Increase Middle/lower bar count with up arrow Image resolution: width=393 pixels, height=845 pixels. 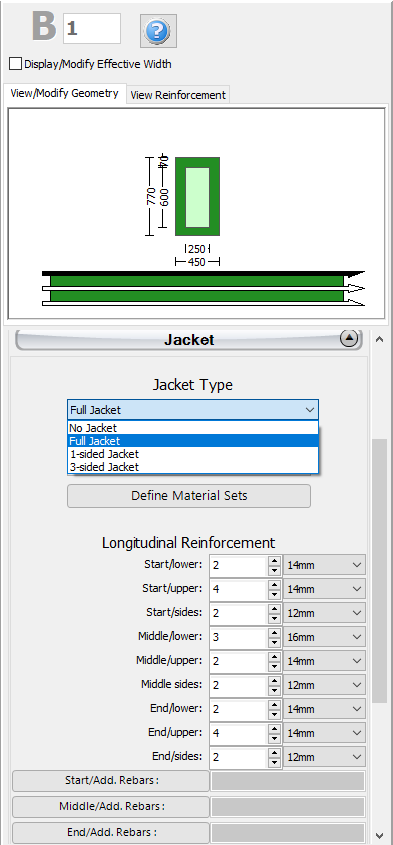pos(274,633)
